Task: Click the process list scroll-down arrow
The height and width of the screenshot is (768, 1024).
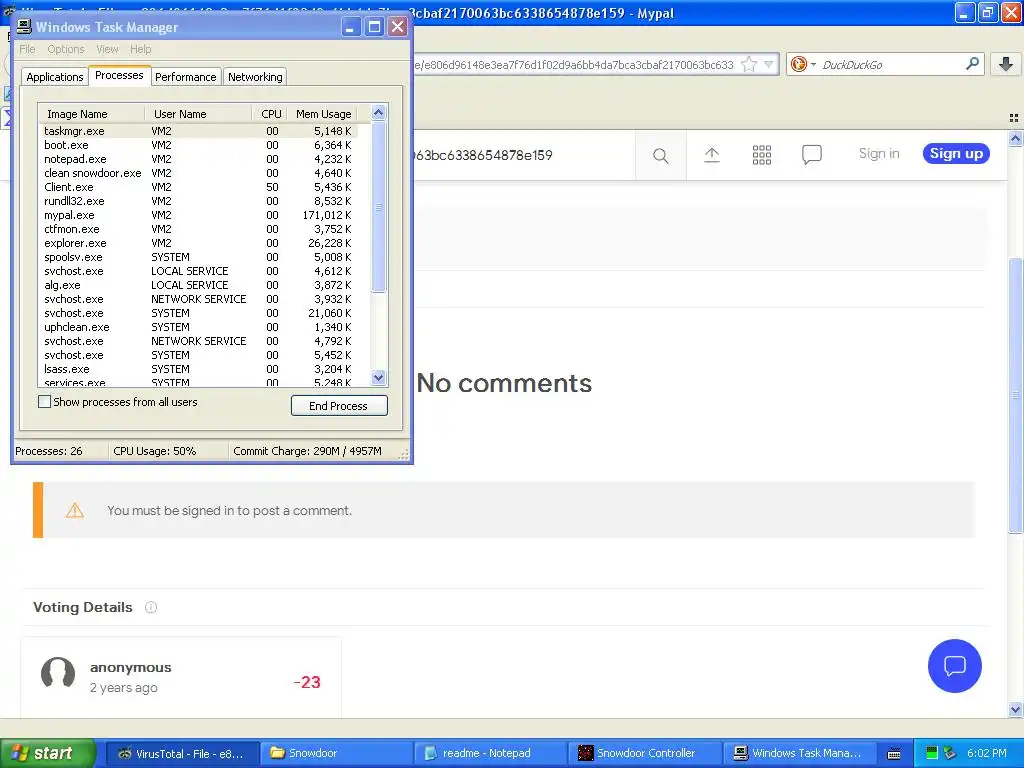Action: click(378, 377)
